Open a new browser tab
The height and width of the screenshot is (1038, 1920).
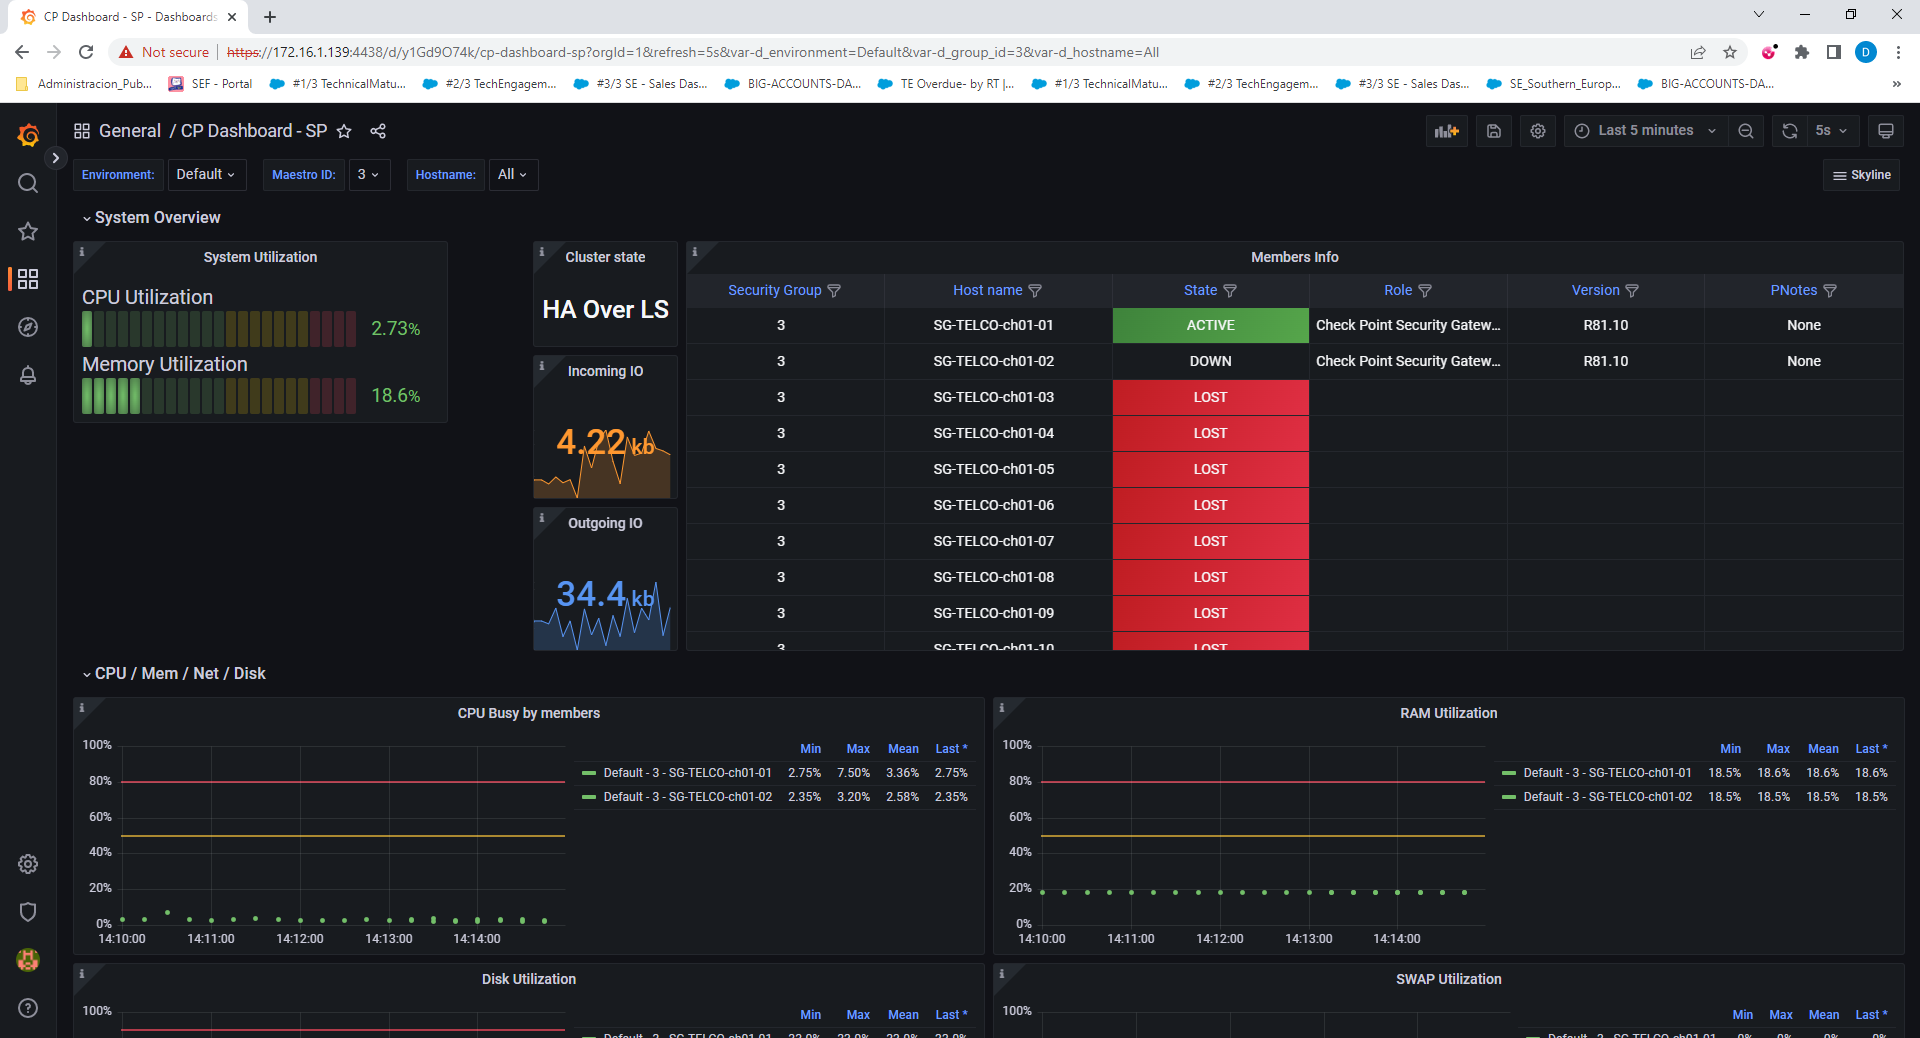pos(270,17)
